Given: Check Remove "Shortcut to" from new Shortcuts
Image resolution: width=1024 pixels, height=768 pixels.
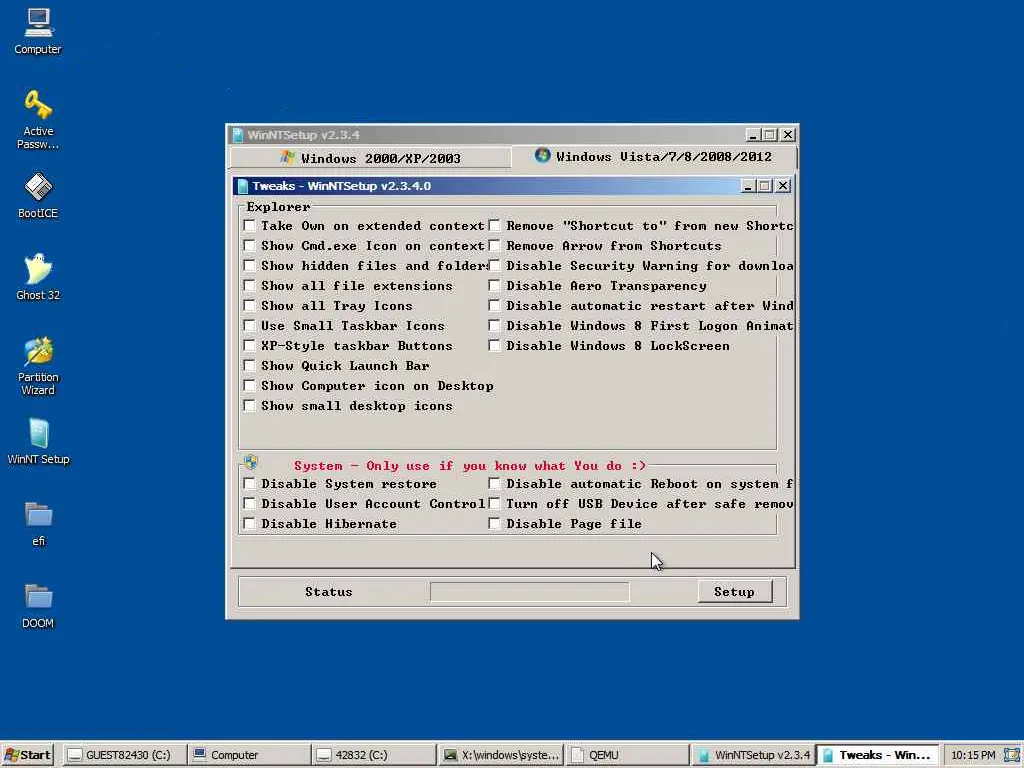Looking at the screenshot, I should (494, 226).
